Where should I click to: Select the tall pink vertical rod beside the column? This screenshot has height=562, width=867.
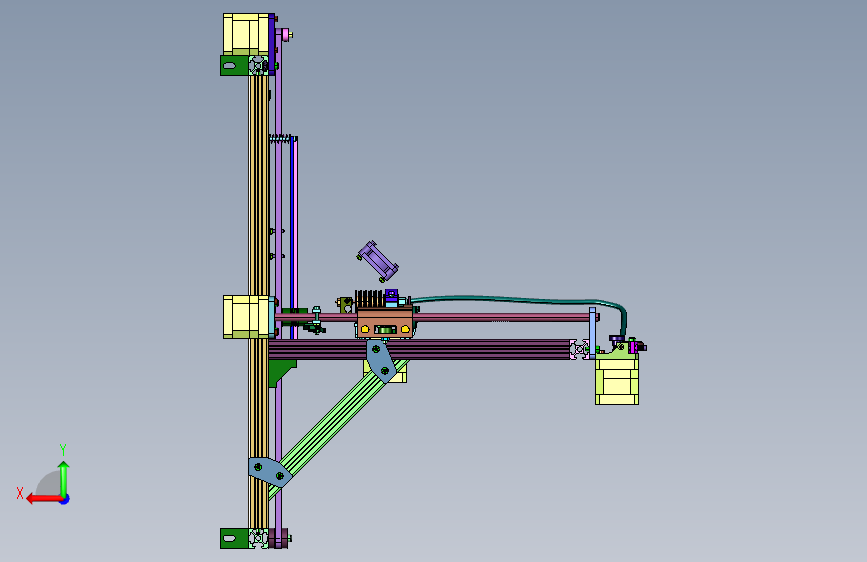295,238
